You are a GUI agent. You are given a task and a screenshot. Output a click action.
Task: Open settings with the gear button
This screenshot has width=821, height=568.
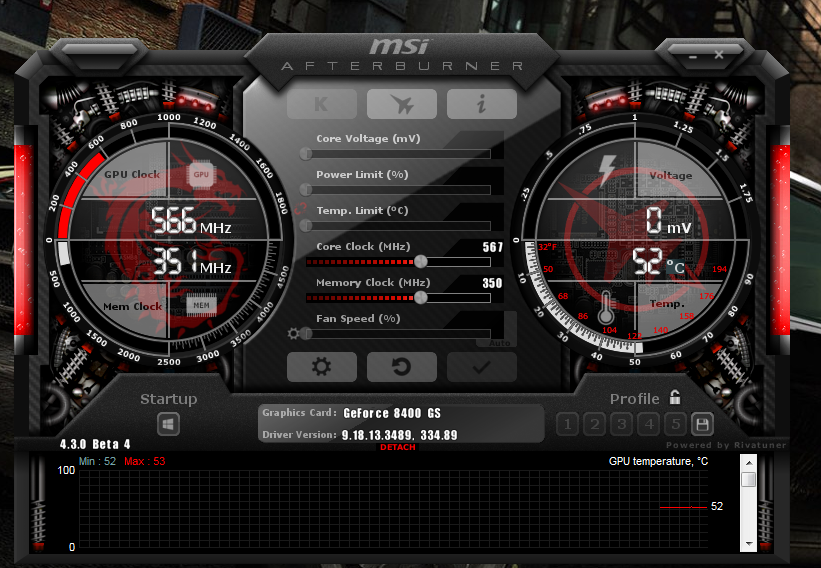click(321, 366)
